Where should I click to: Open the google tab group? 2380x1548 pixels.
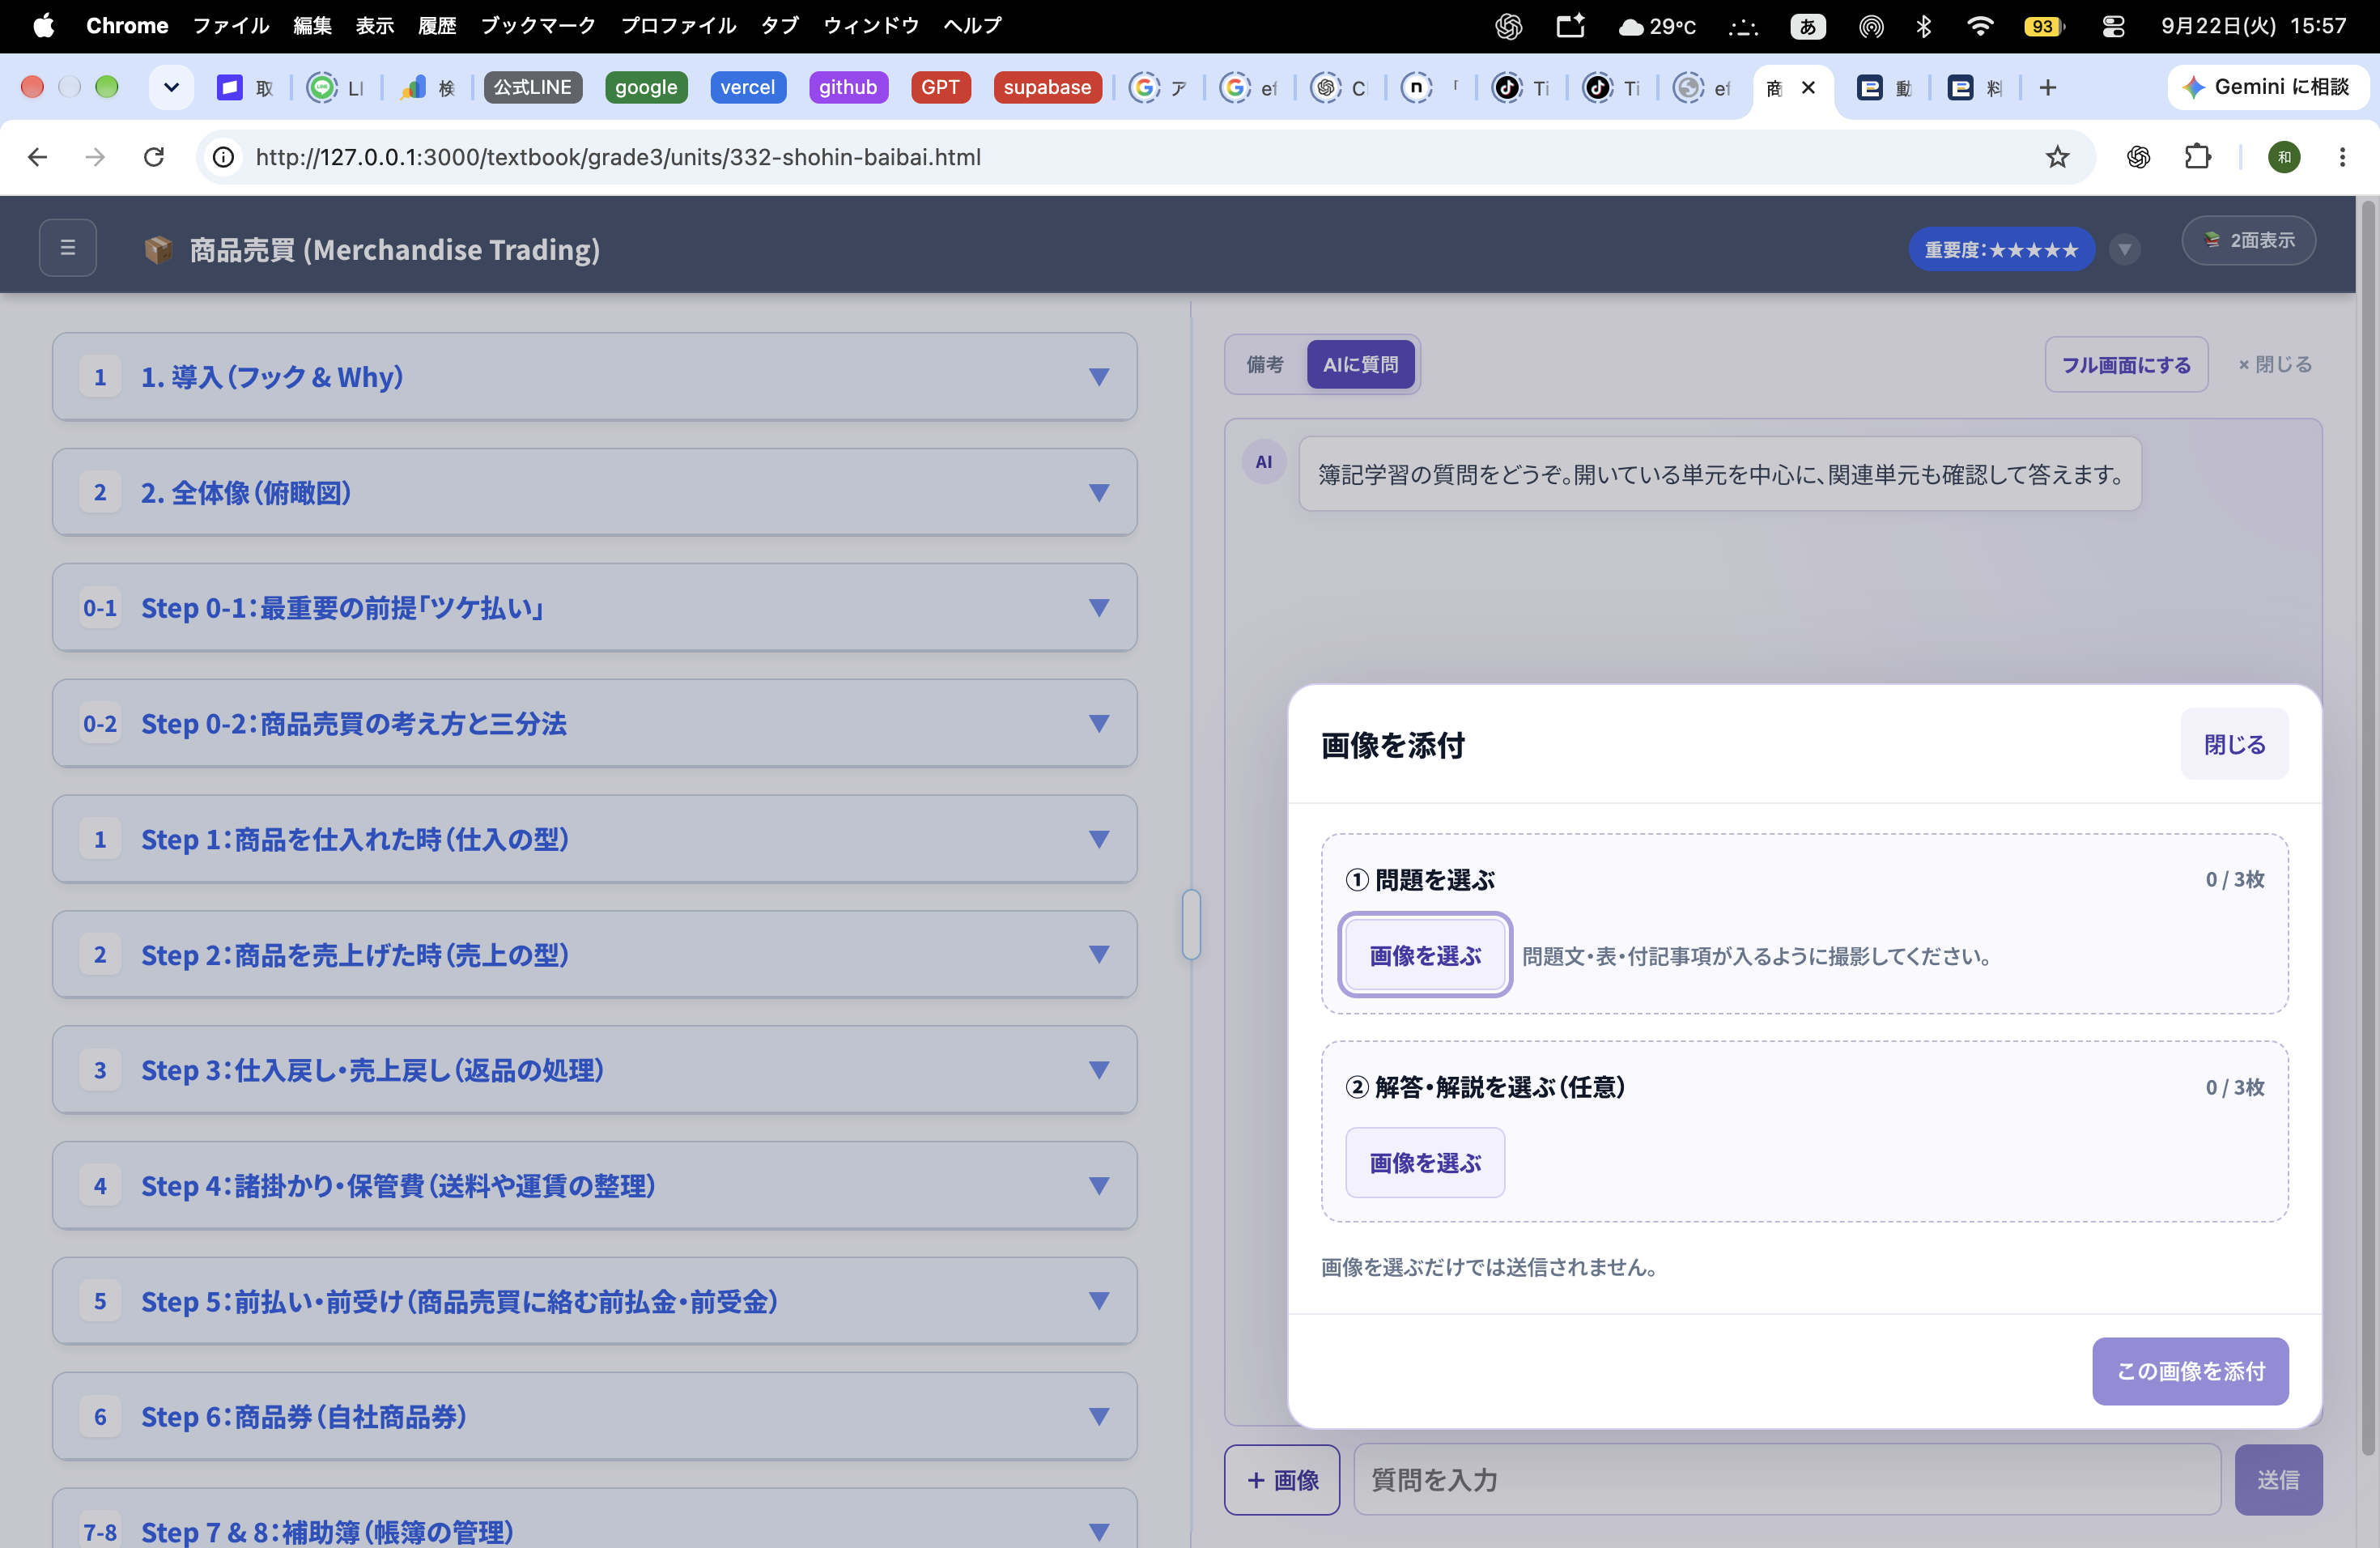click(646, 87)
